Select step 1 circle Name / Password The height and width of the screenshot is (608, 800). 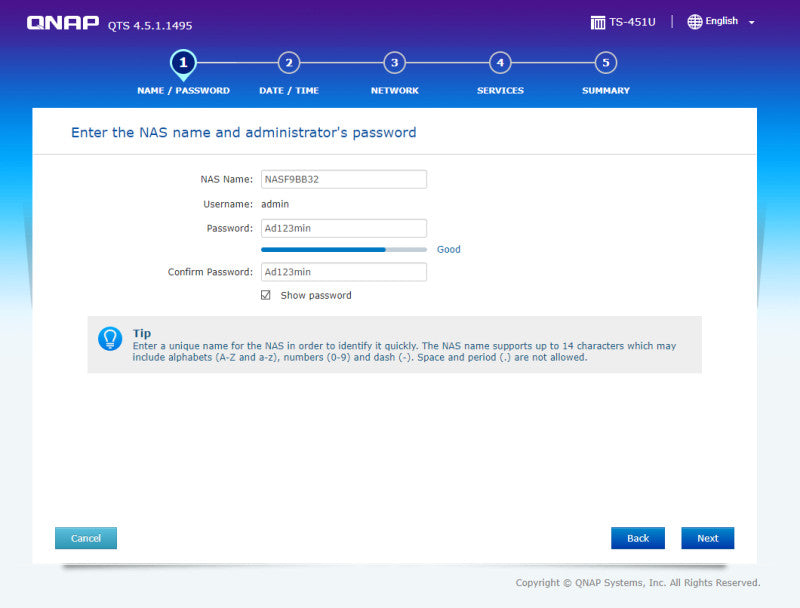point(183,63)
